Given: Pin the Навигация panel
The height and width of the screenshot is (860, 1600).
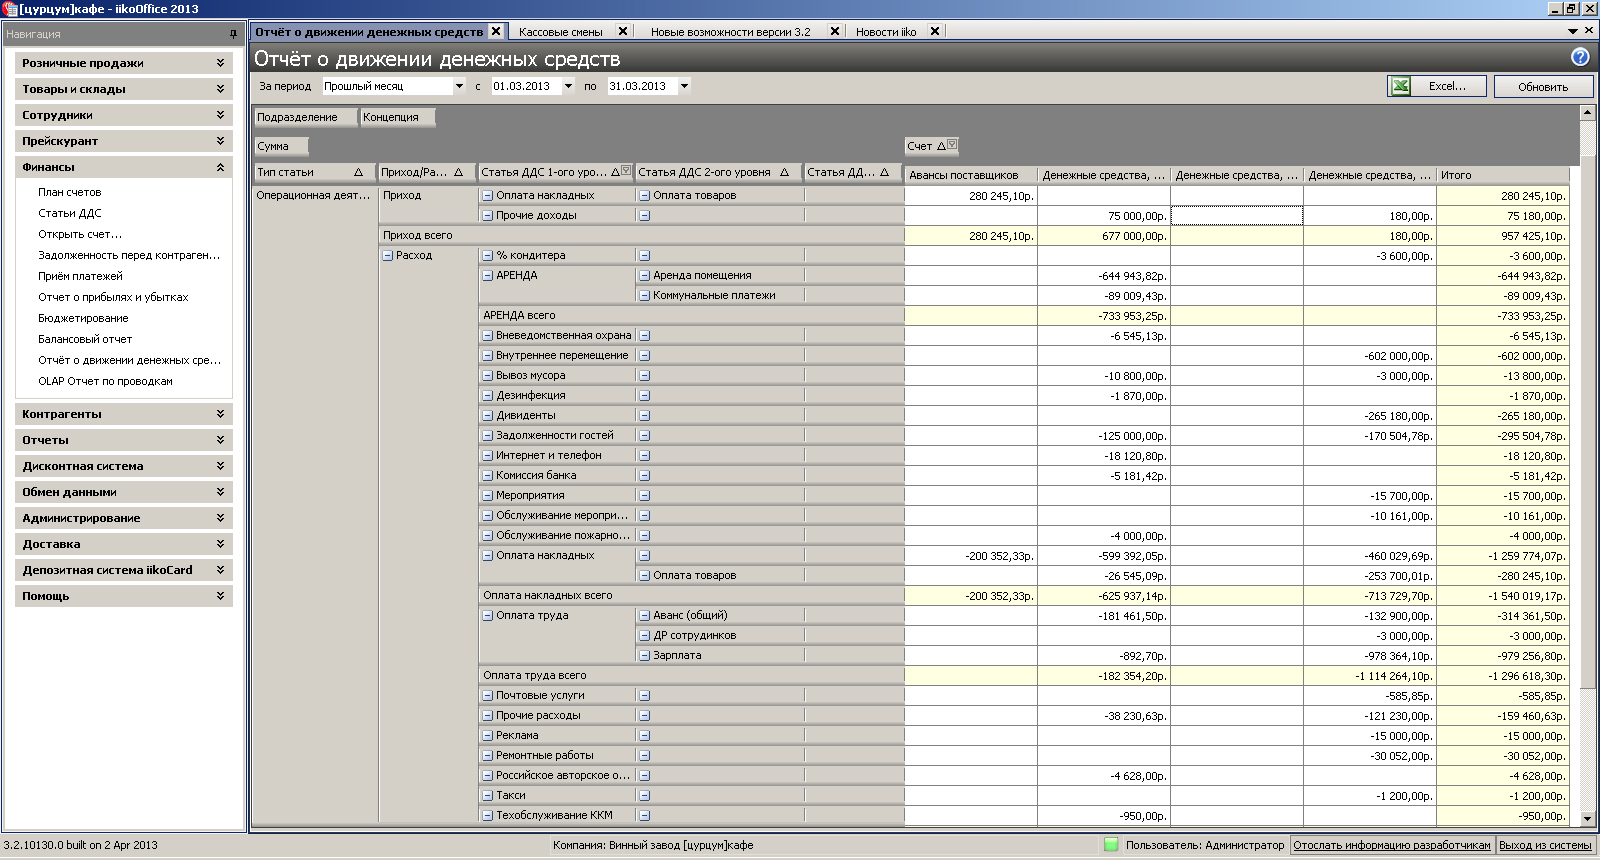Looking at the screenshot, I should pyautogui.click(x=233, y=34).
